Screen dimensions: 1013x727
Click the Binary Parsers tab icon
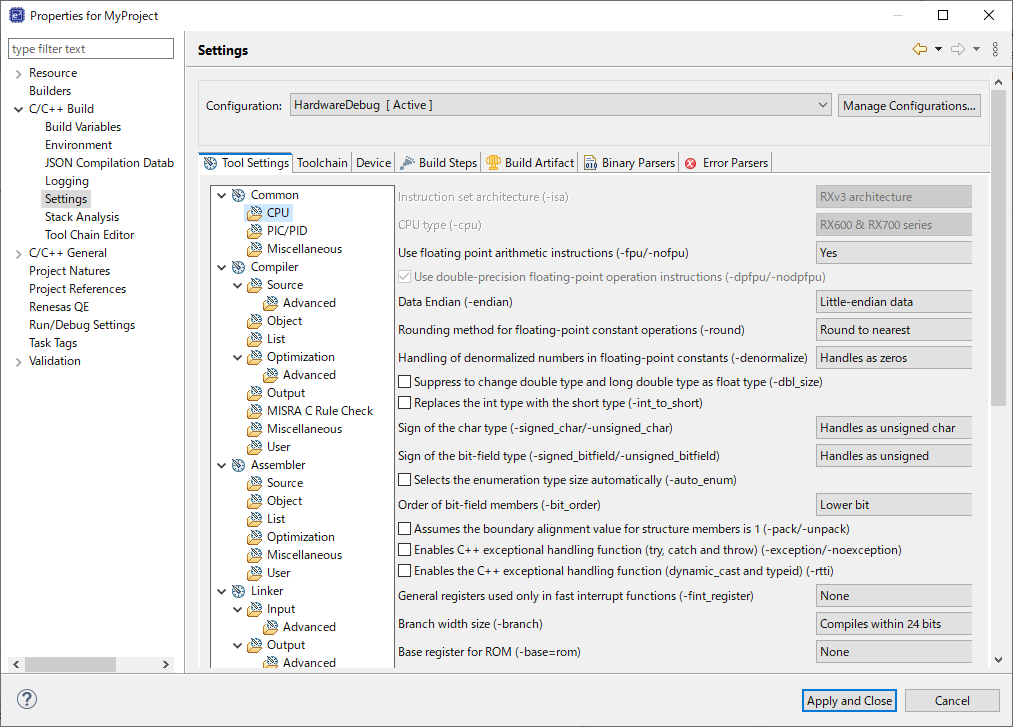coord(590,163)
